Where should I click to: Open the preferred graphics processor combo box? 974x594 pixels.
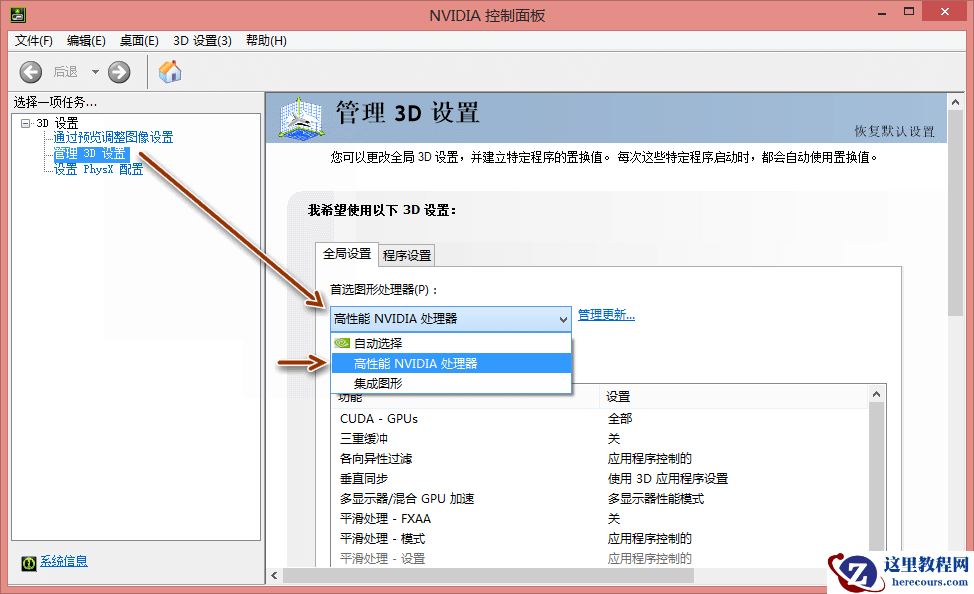(450, 319)
